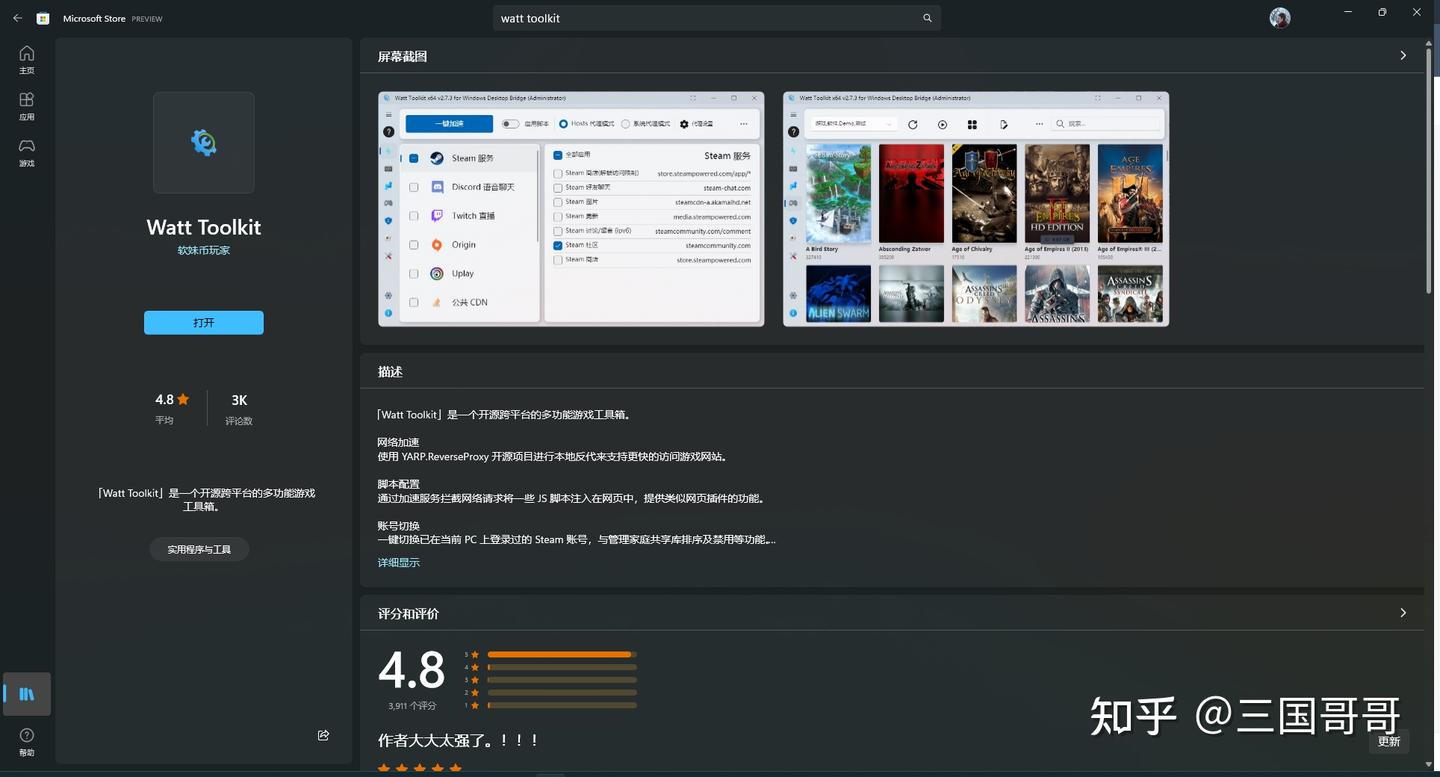Click the vertical page scrollbar
Image resolution: width=1440 pixels, height=777 pixels.
[x=1428, y=170]
